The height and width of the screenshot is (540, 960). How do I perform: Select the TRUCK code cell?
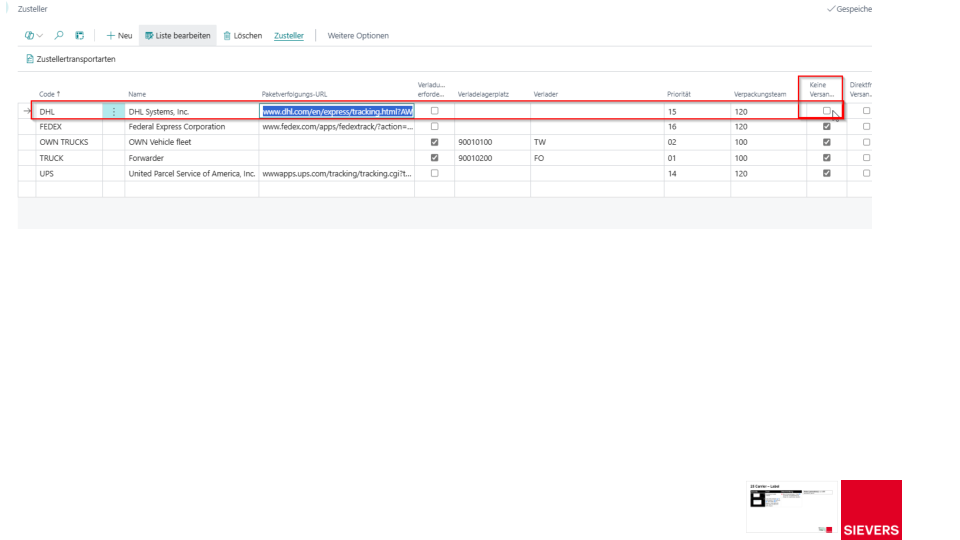point(69,158)
